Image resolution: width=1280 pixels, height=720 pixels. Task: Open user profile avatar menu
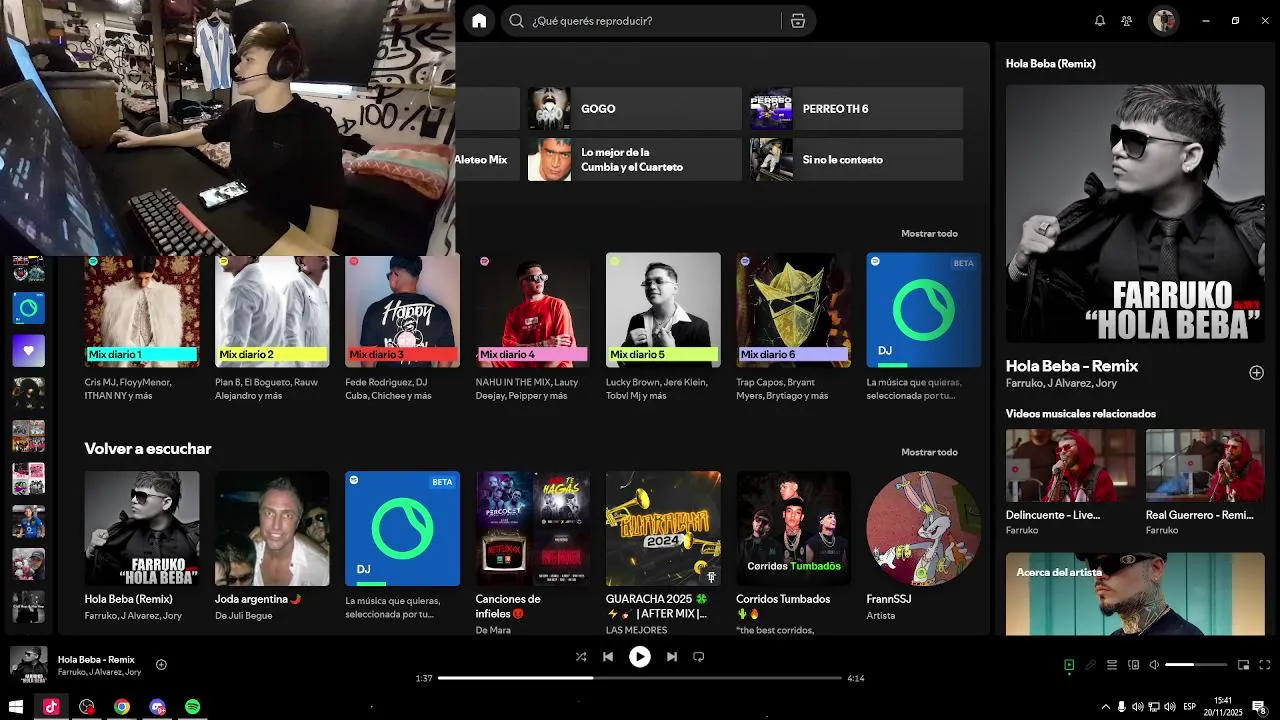[x=1163, y=21]
